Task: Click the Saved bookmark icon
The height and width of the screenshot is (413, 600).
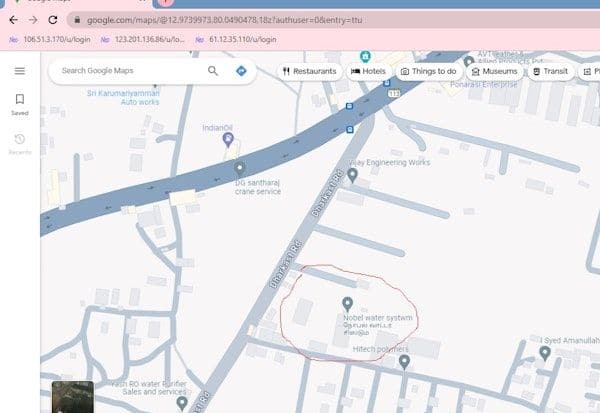Action: pyautogui.click(x=20, y=99)
